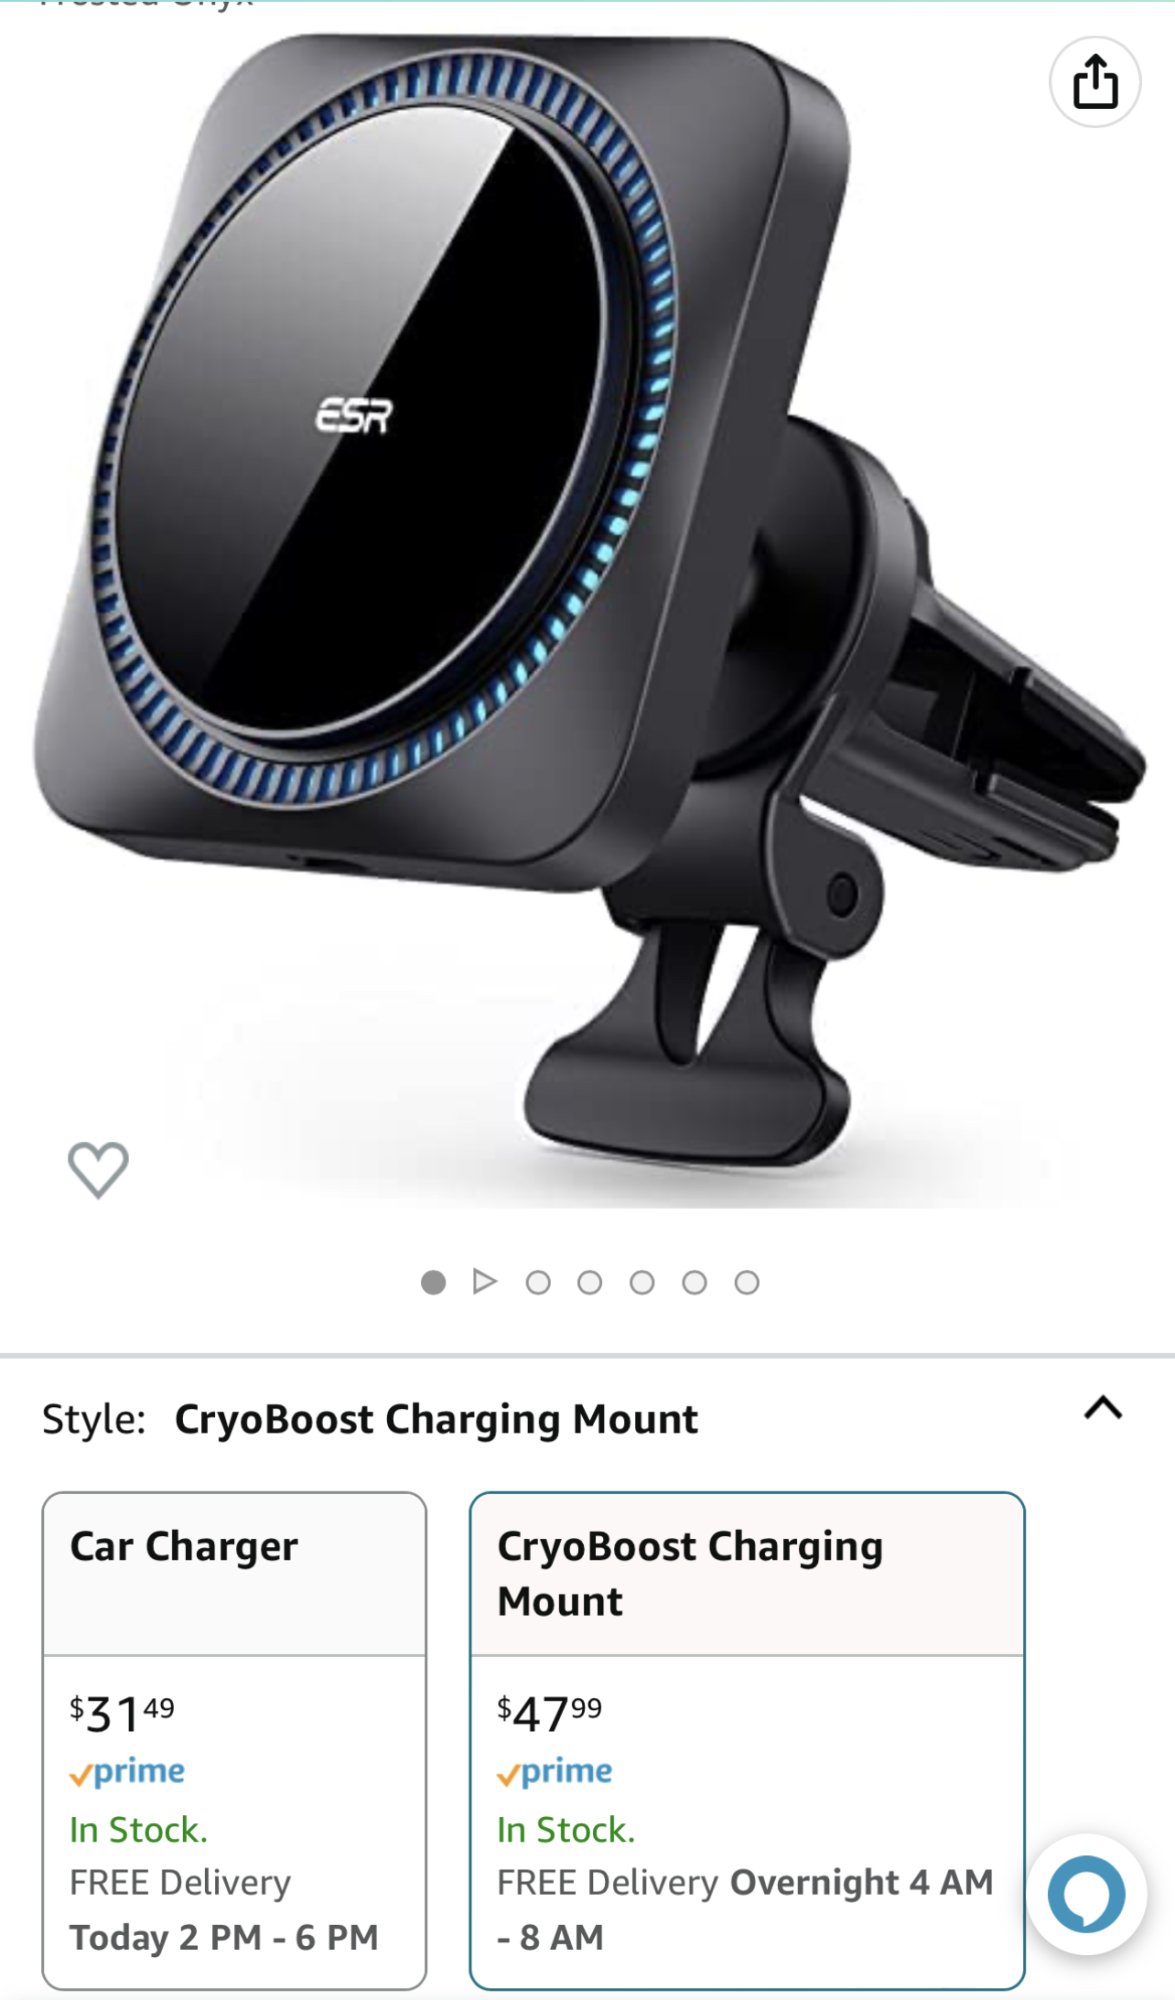Screen dimensions: 1175x2000
Task: Show last carousel dot image
Action: point(747,1282)
